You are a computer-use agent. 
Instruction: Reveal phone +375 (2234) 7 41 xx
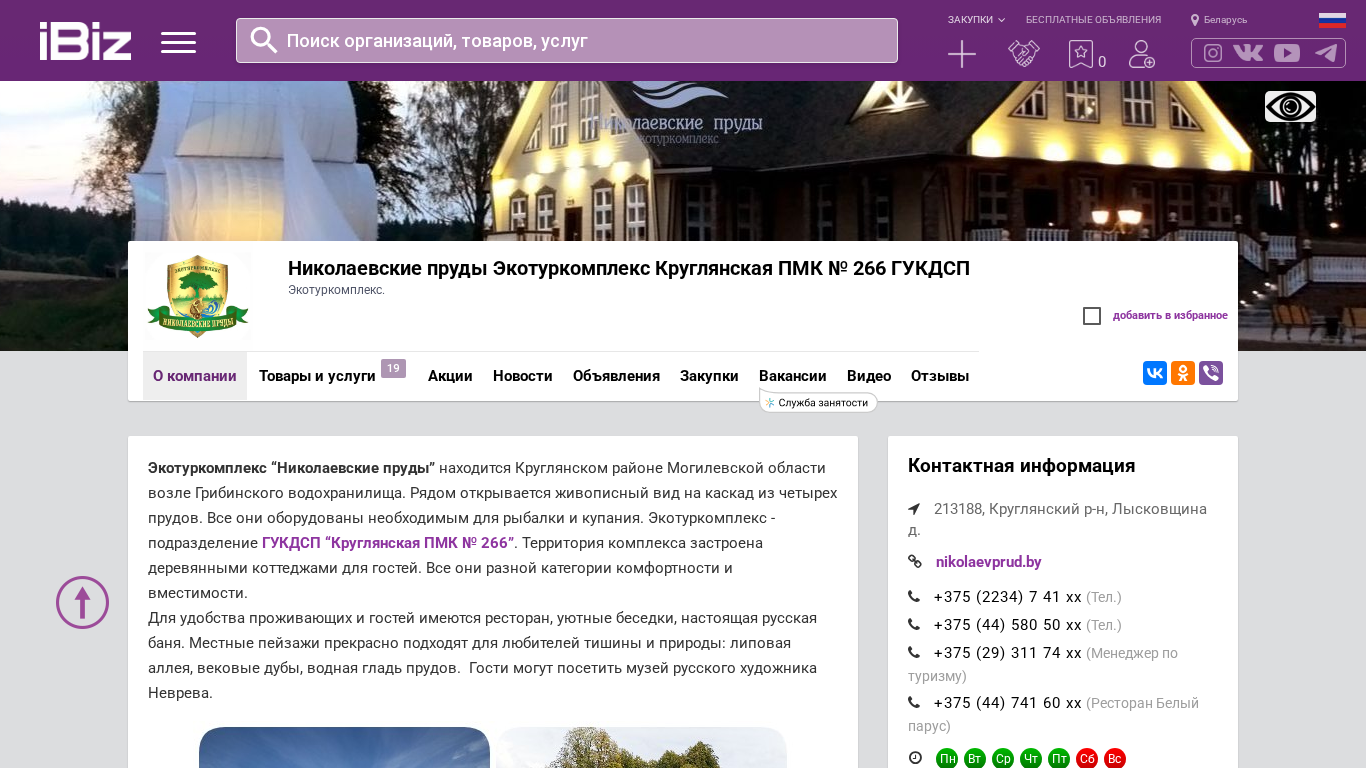(1008, 597)
